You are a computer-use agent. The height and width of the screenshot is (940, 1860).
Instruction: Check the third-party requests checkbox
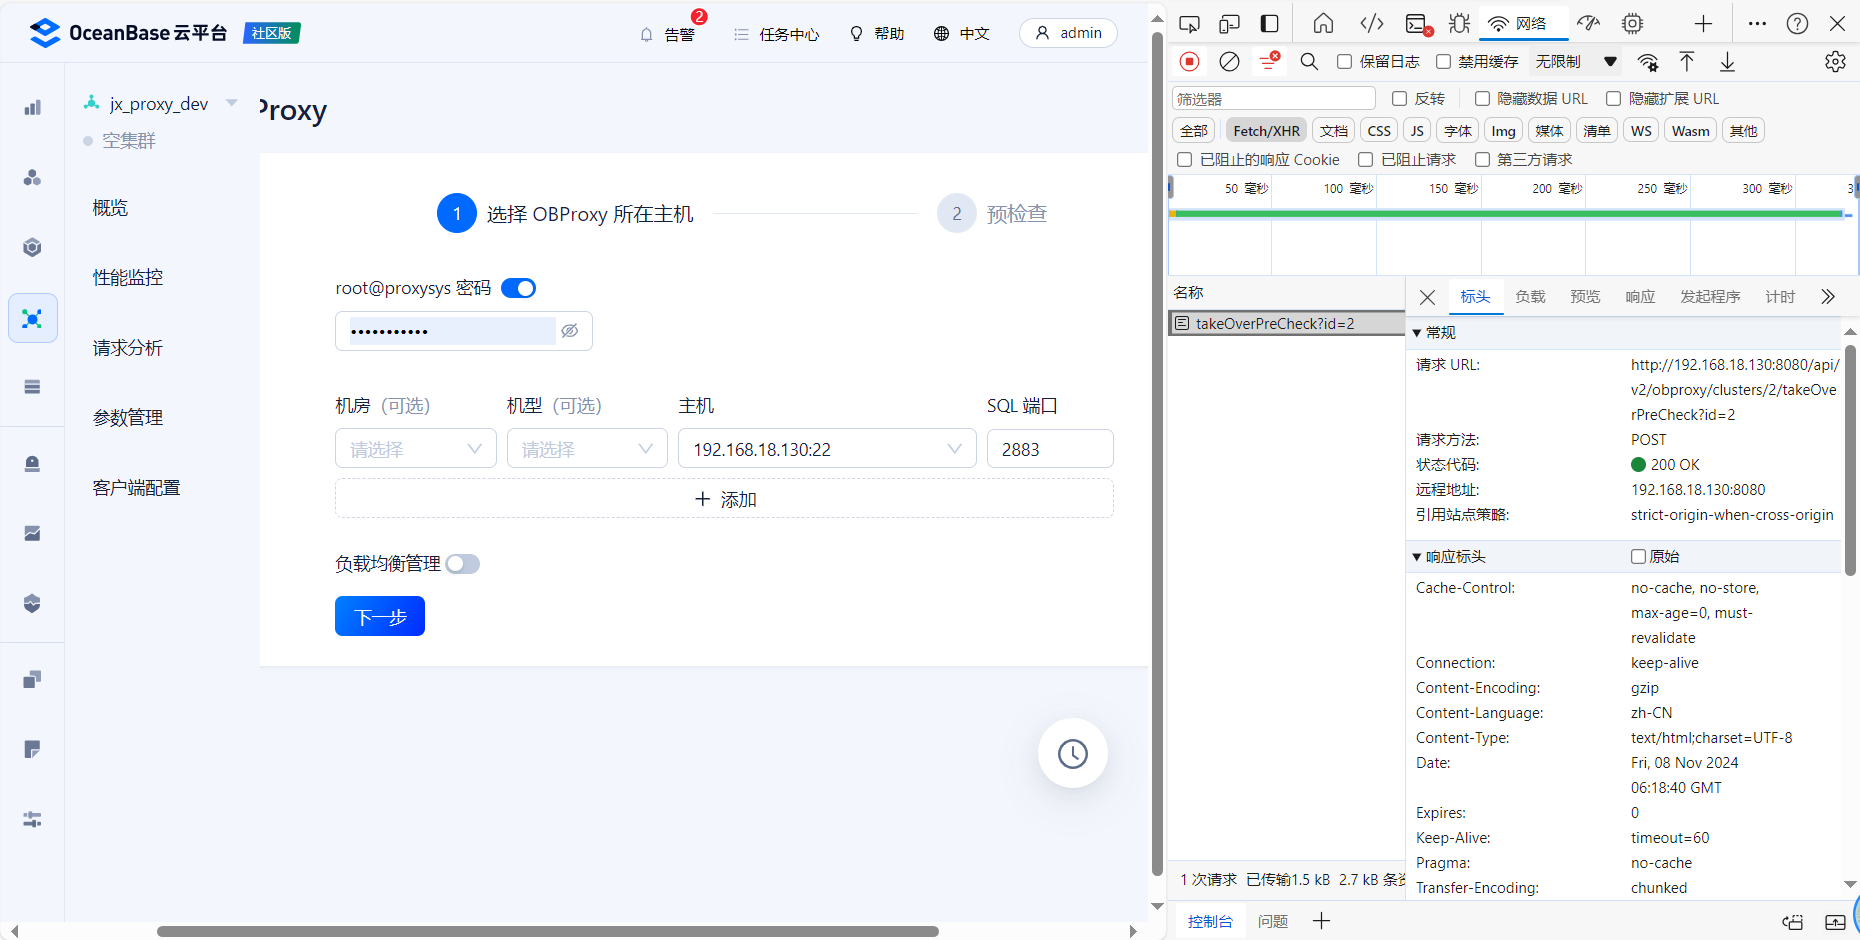click(x=1482, y=160)
